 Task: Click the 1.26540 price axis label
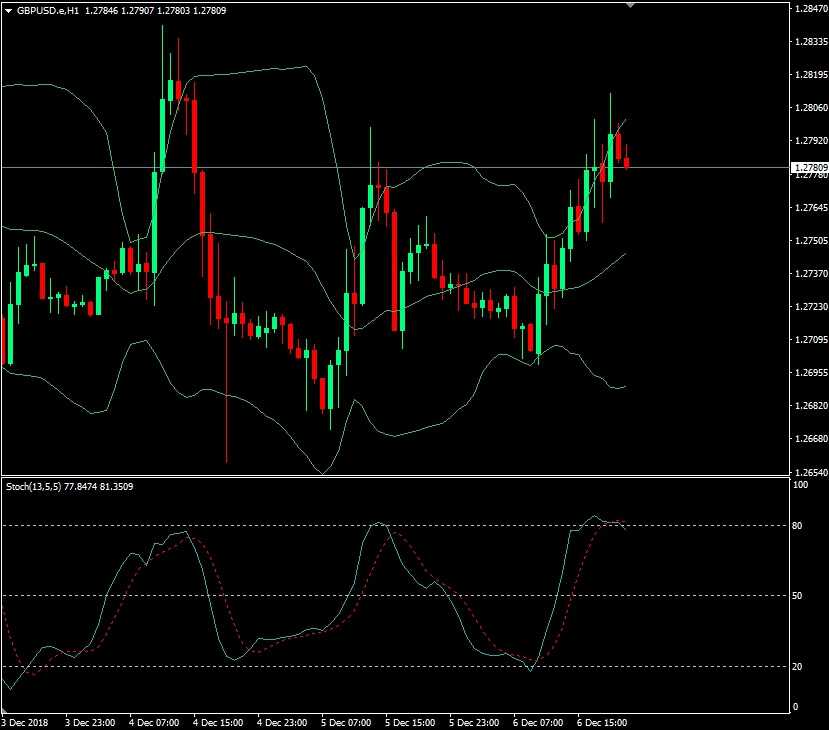tap(809, 472)
